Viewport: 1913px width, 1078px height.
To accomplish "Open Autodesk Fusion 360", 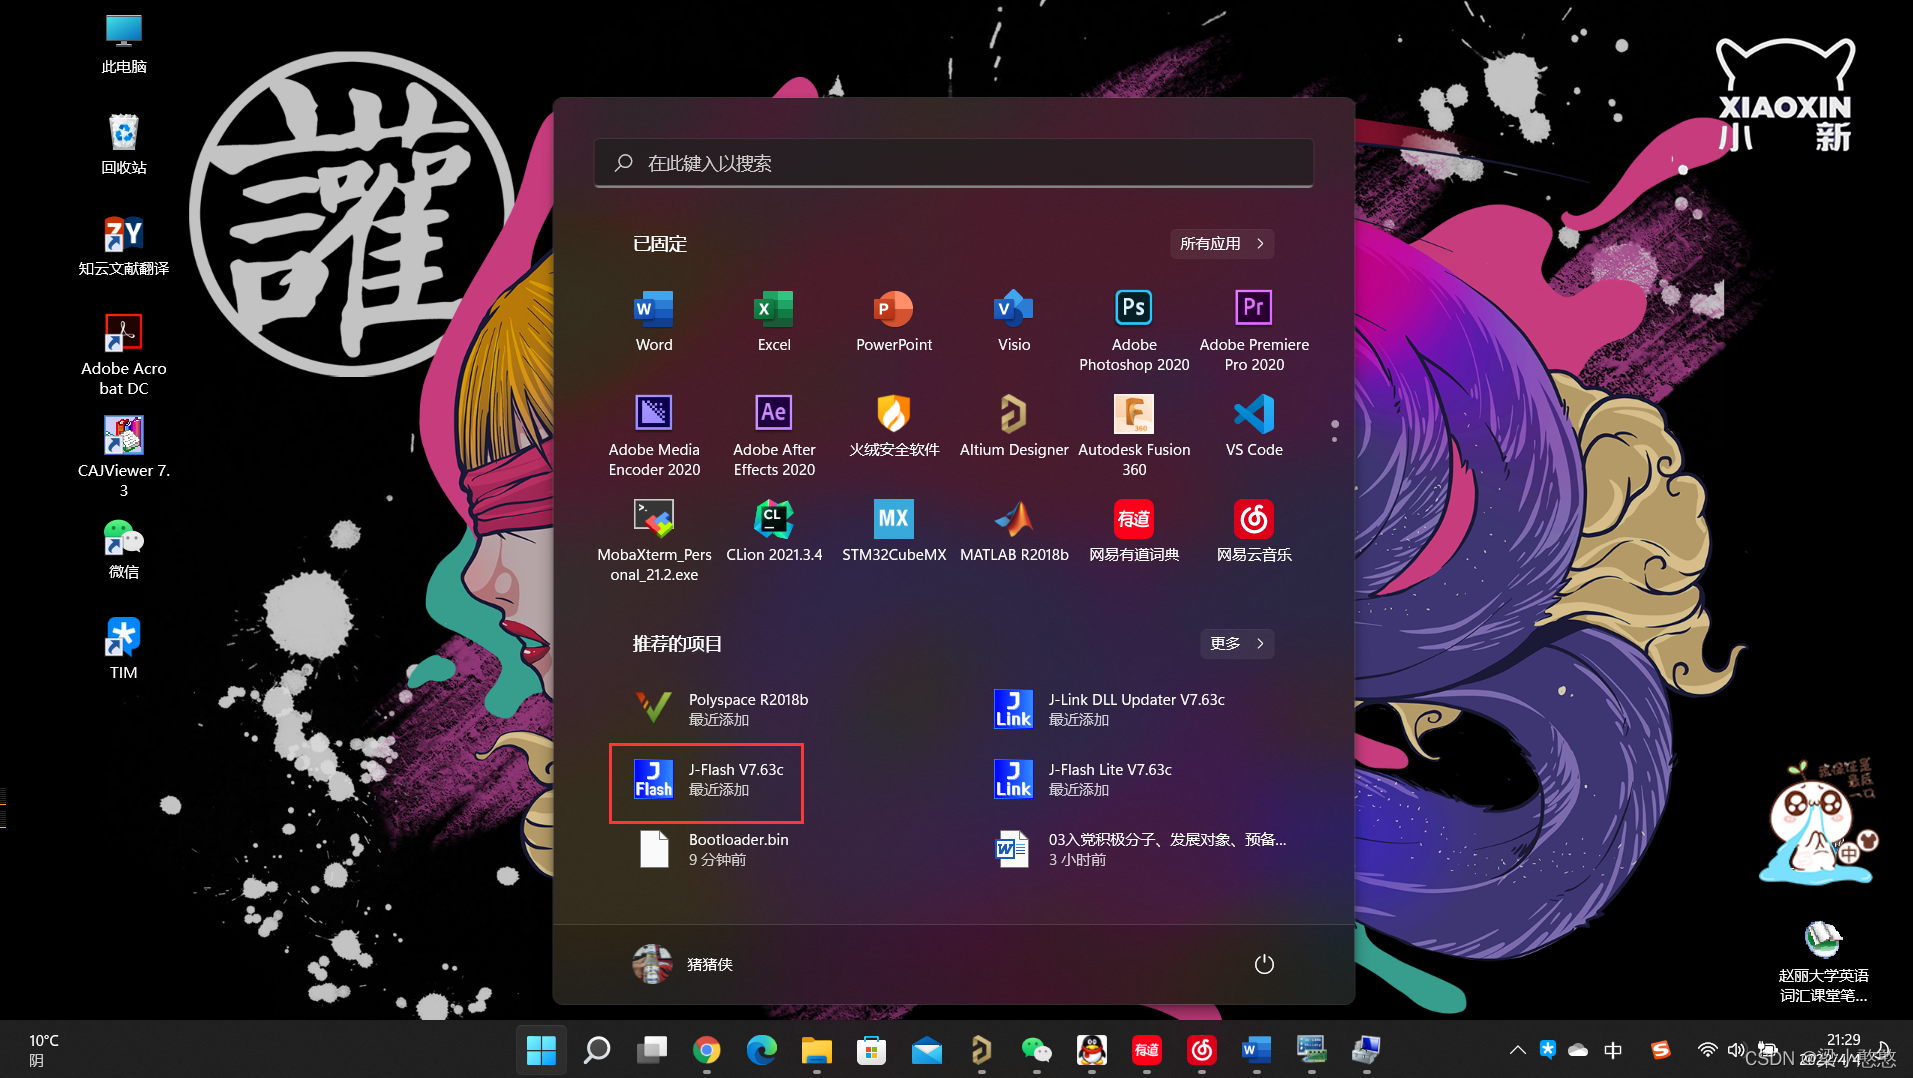I will point(1134,436).
